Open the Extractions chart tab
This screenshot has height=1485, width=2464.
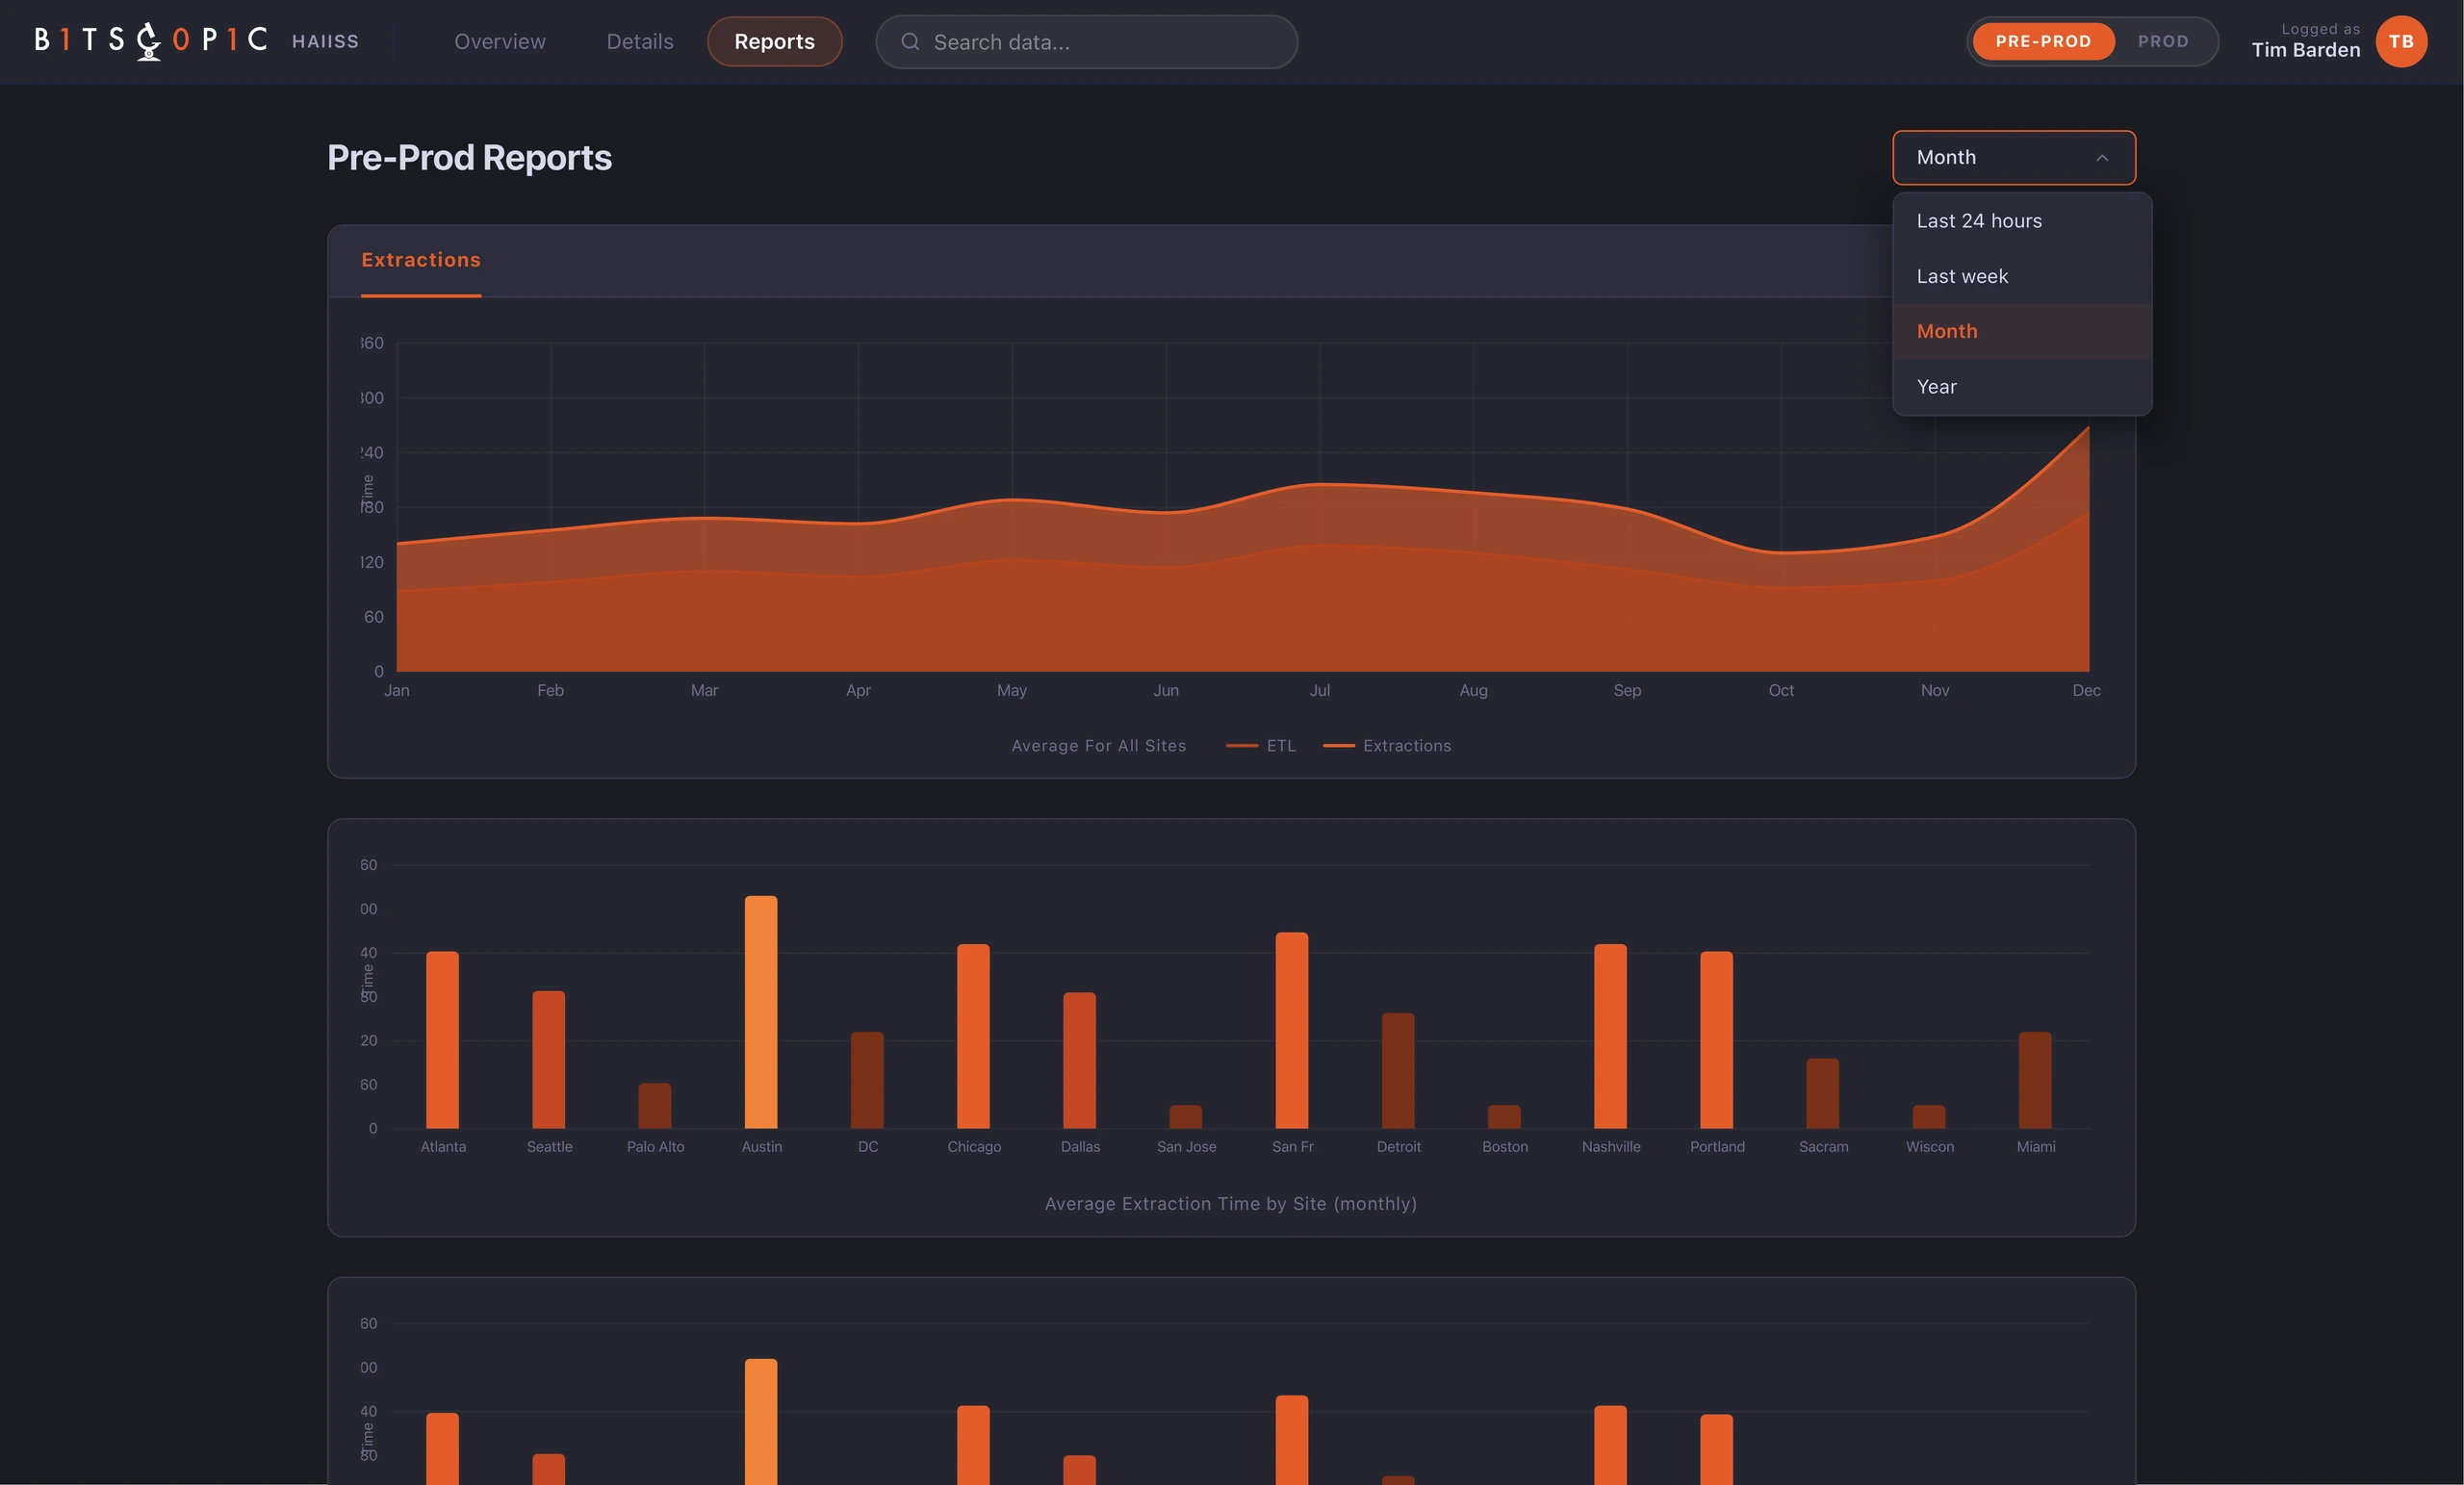pyautogui.click(x=421, y=261)
